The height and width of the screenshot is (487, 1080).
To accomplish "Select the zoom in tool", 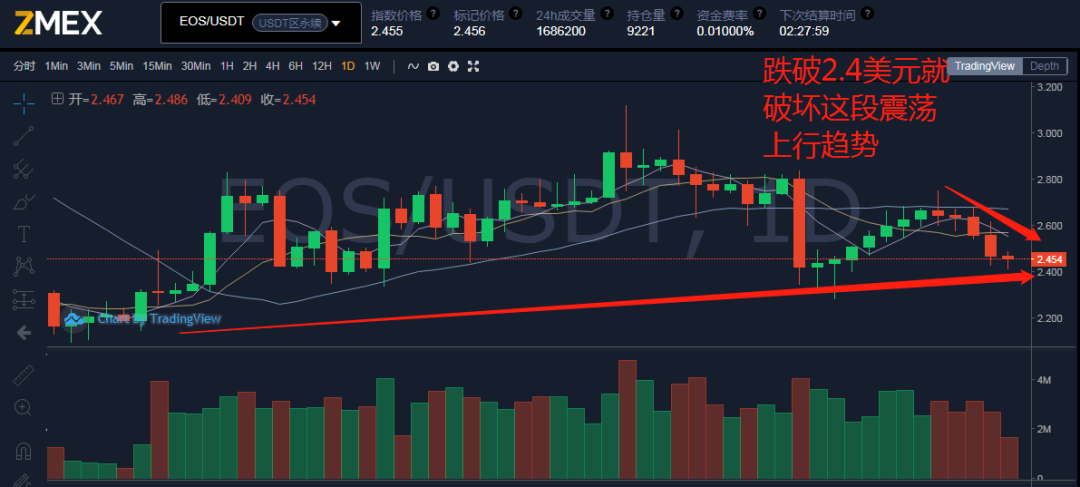I will 23,407.
